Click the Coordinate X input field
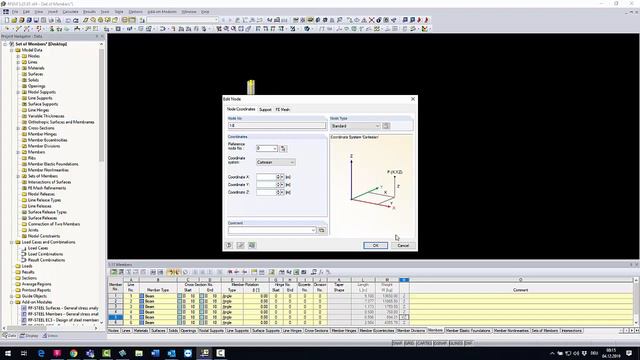The height and width of the screenshot is (360, 640). tap(266, 177)
